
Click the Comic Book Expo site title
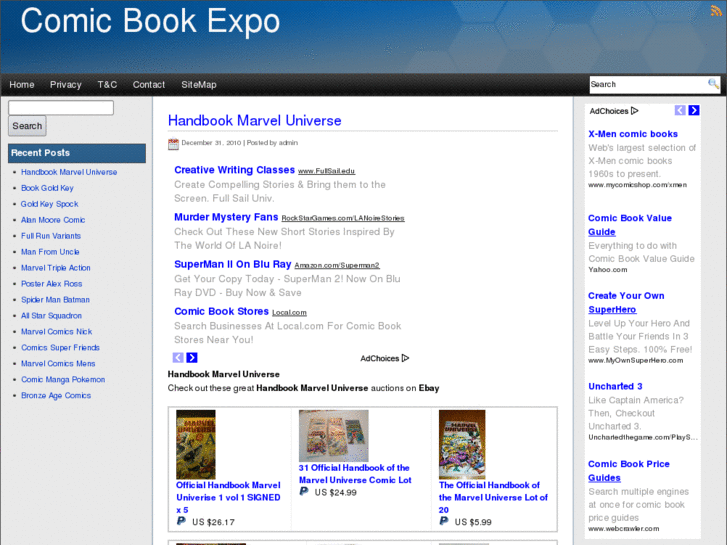pyautogui.click(x=150, y=21)
